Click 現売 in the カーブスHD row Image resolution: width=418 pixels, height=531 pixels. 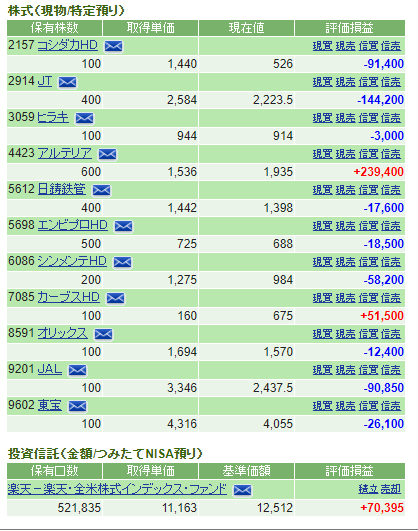click(x=346, y=298)
